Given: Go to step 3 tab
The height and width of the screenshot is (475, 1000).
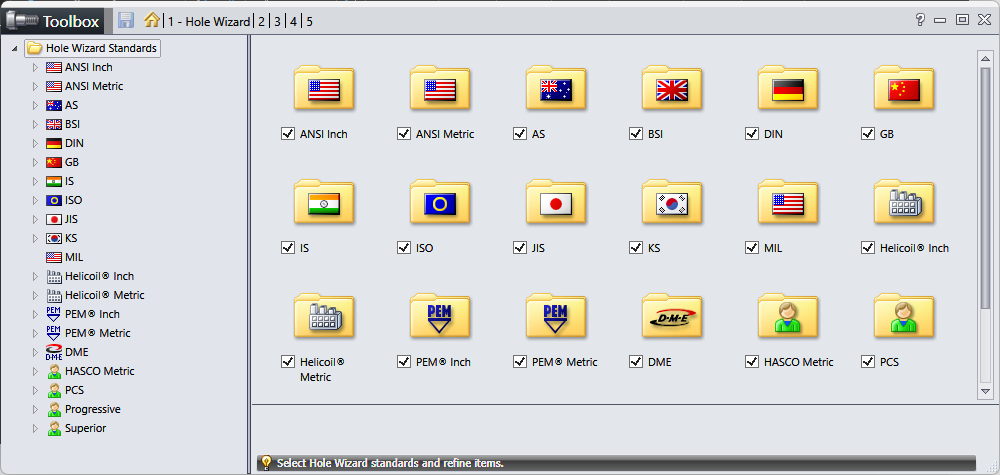Looking at the screenshot, I should (277, 22).
